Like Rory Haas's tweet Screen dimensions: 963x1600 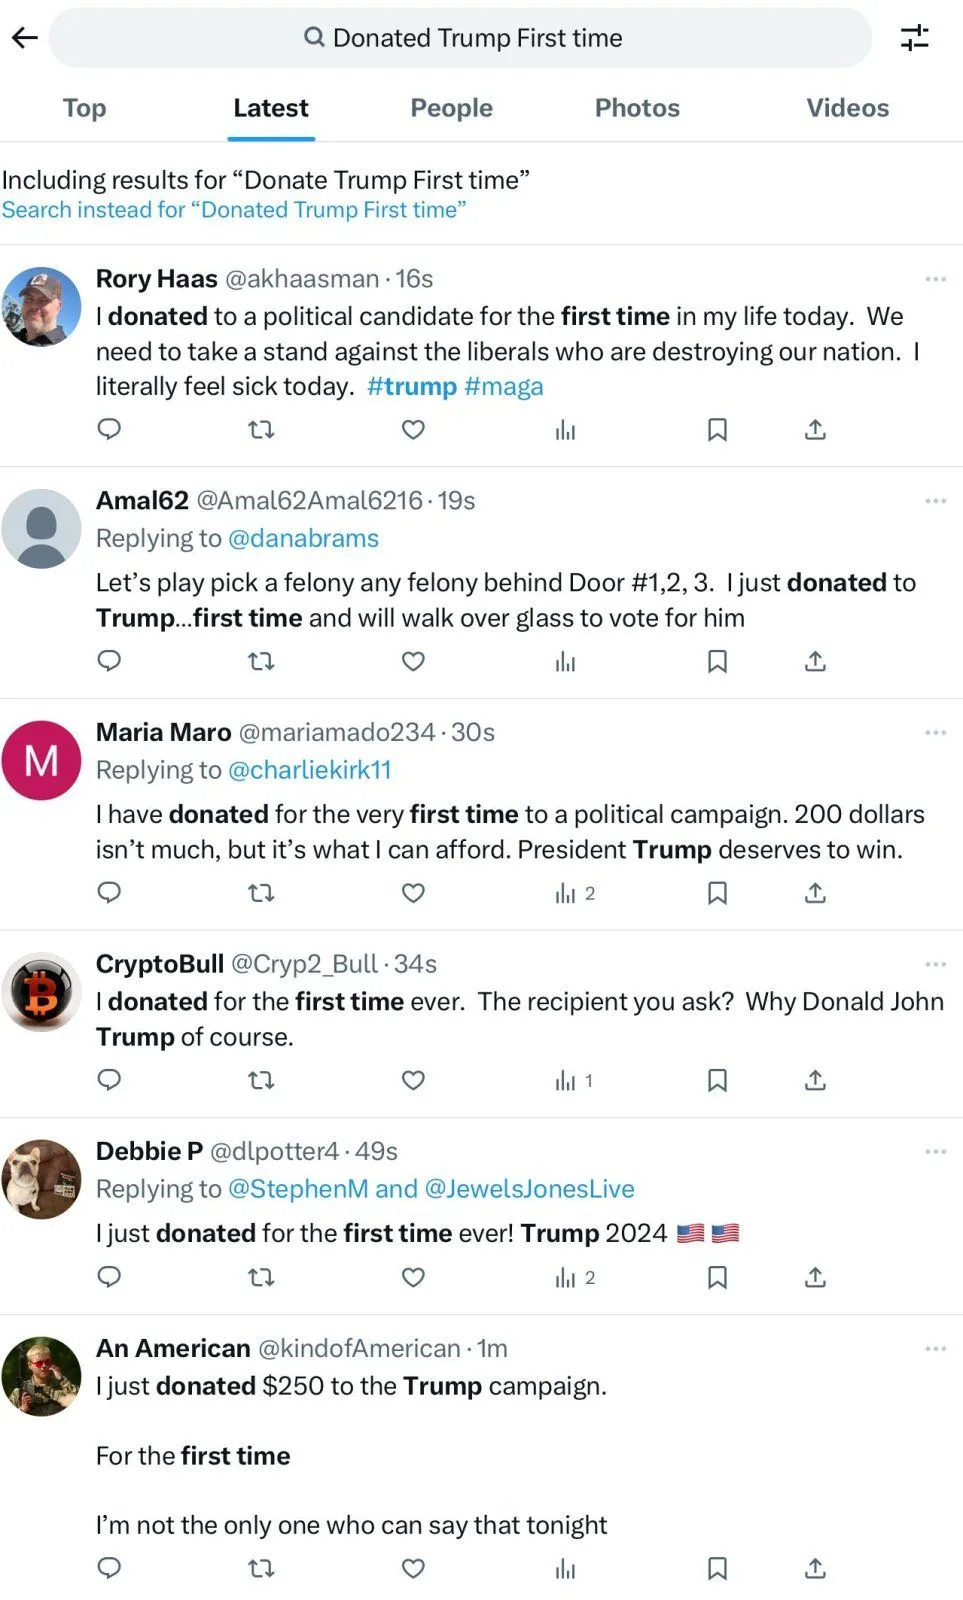(413, 430)
